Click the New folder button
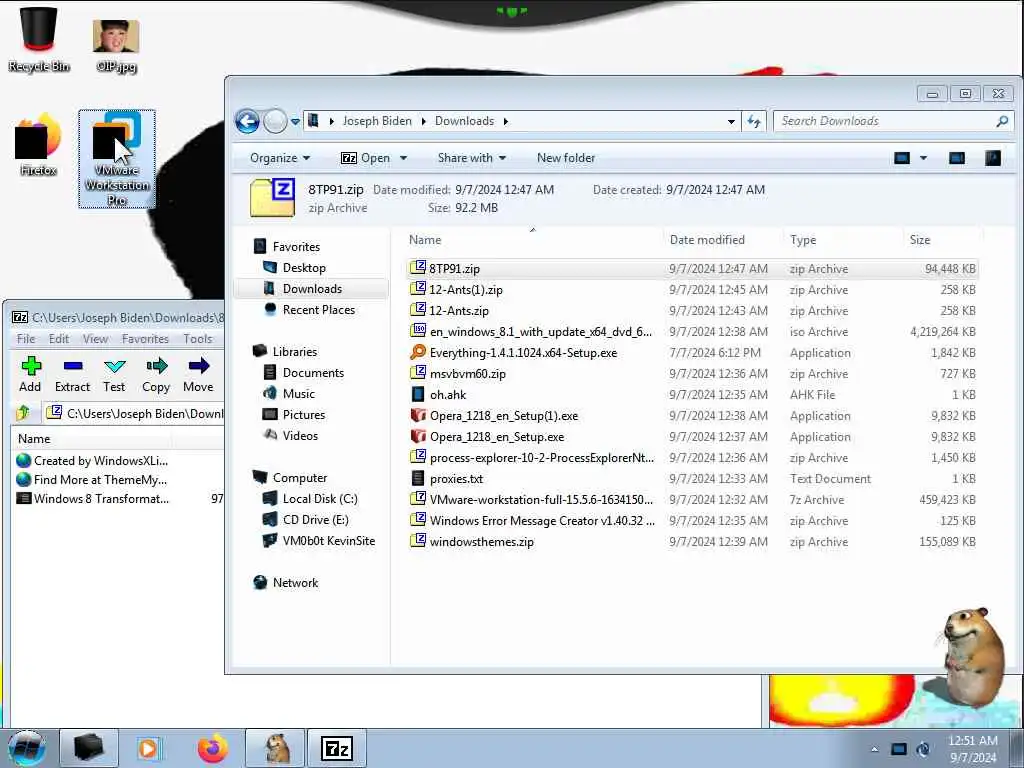The image size is (1024, 768). pyautogui.click(x=566, y=158)
